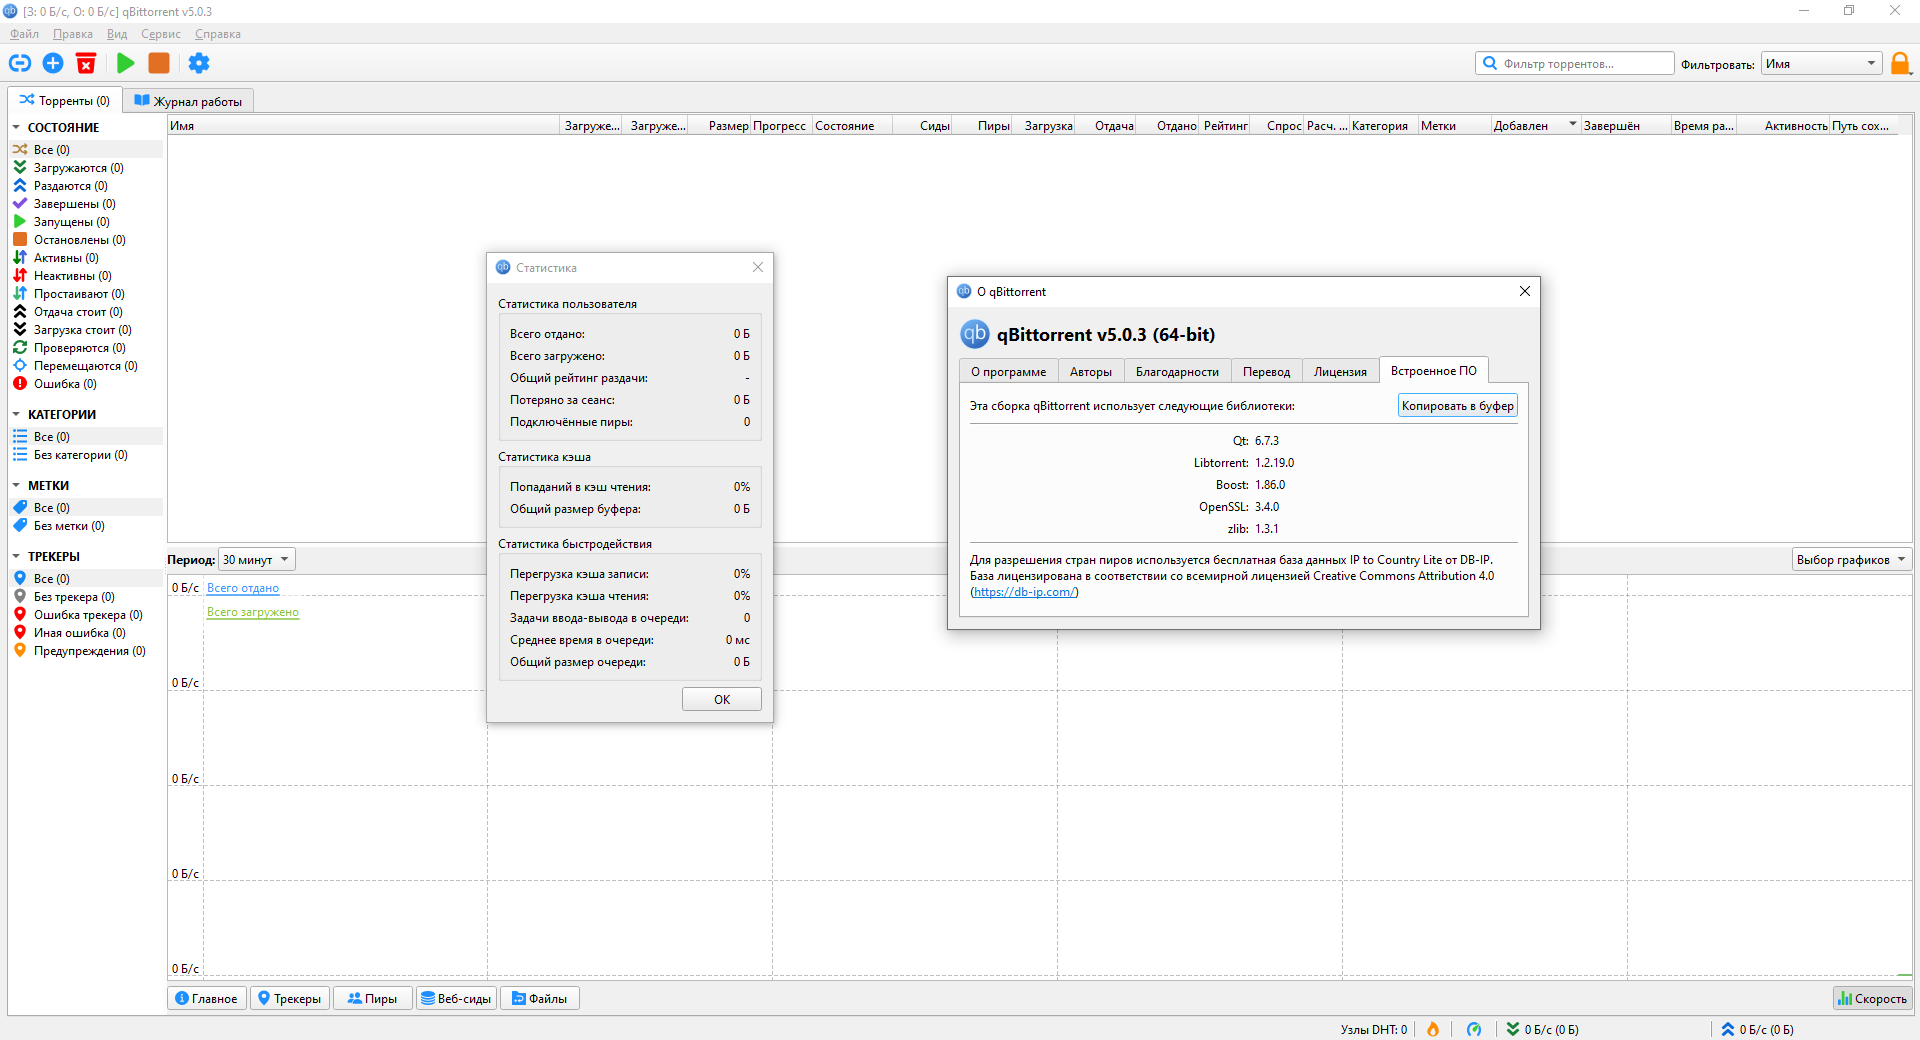
Task: Click the magnifier icon in torrent filter
Action: point(1490,63)
